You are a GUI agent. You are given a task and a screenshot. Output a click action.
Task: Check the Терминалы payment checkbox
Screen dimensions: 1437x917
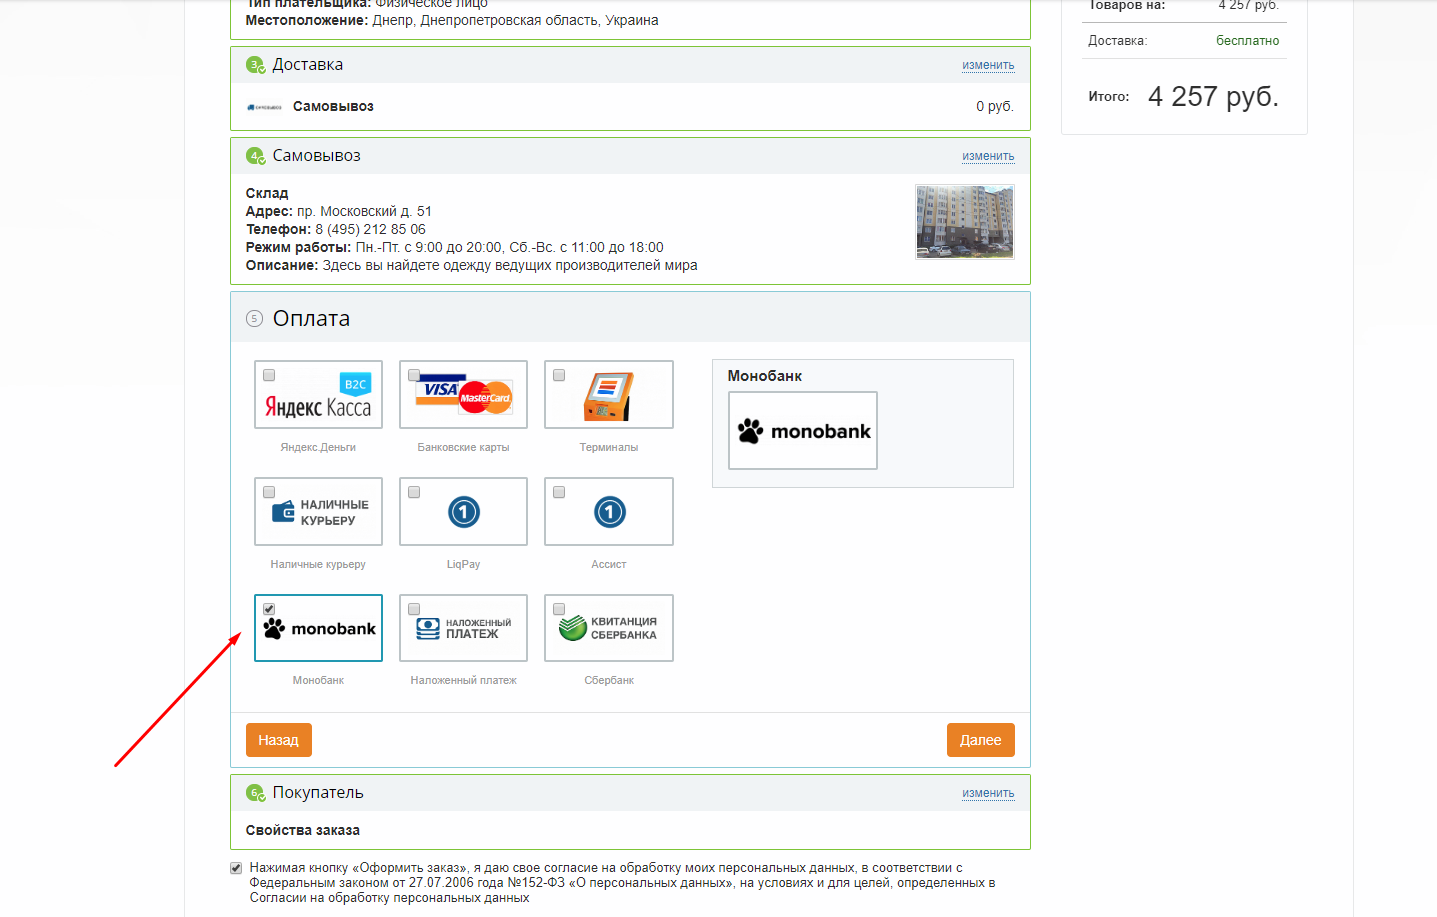(x=559, y=375)
